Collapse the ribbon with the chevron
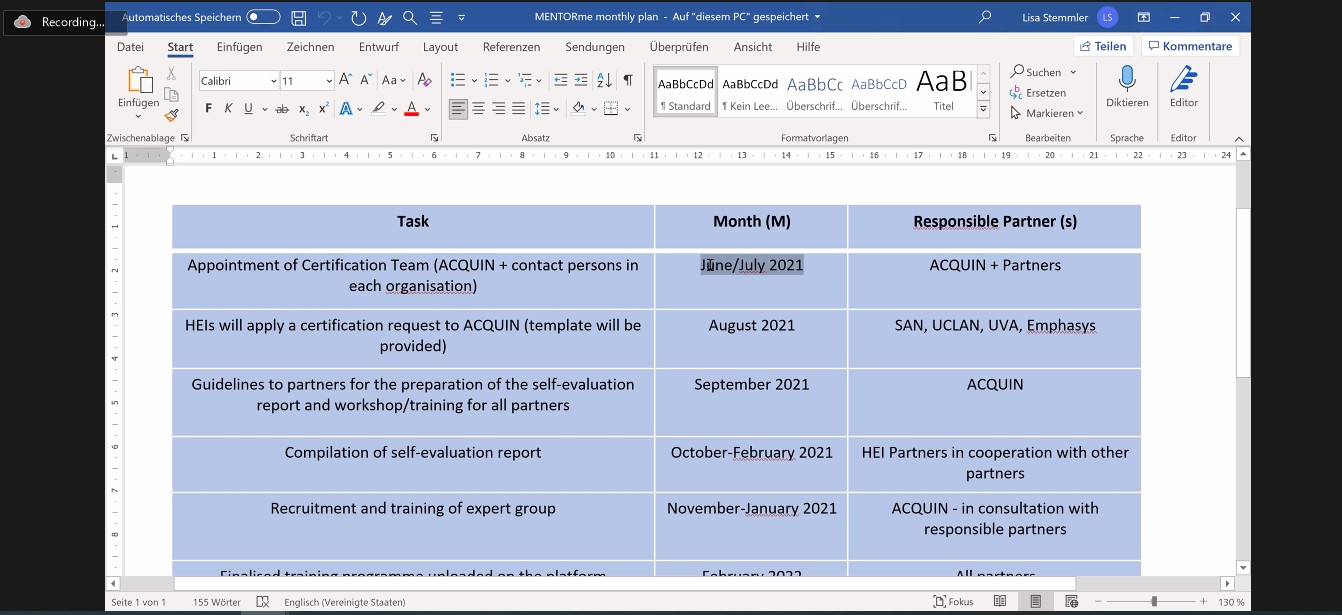1342x615 pixels. [x=1239, y=138]
